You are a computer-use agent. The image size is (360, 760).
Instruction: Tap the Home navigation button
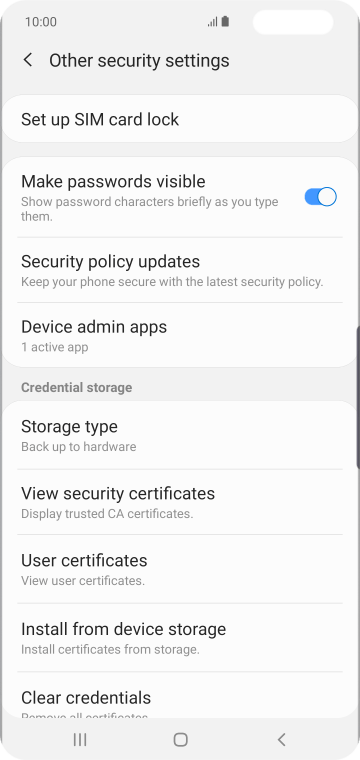180,739
